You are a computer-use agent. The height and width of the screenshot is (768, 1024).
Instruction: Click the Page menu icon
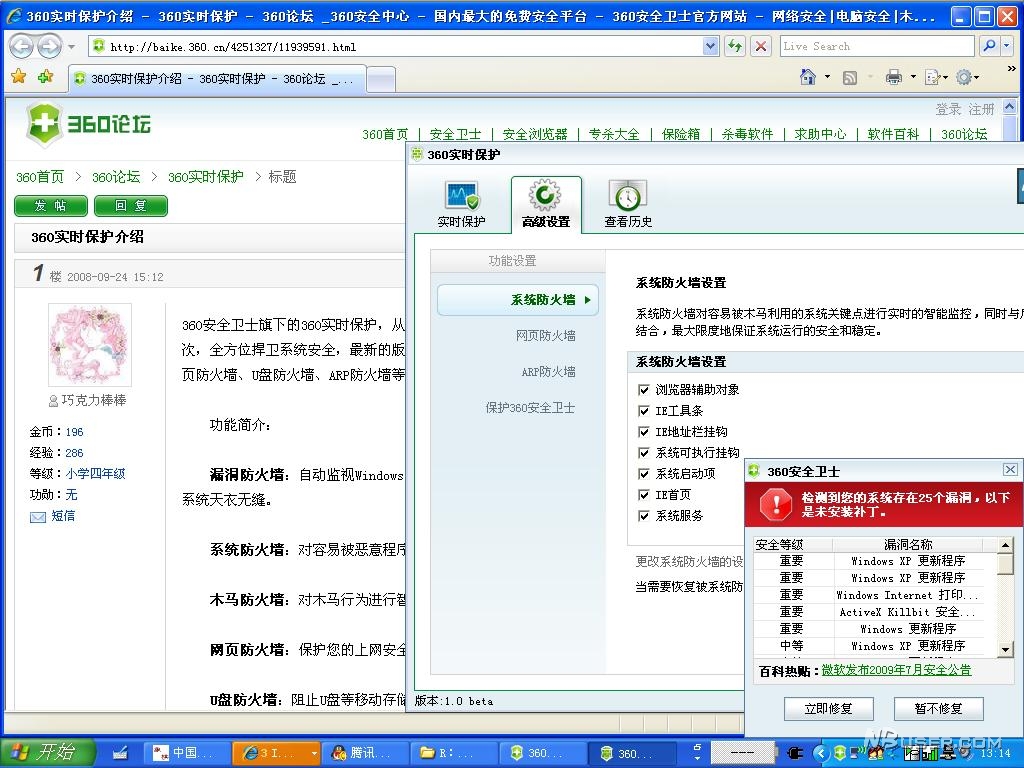point(933,77)
